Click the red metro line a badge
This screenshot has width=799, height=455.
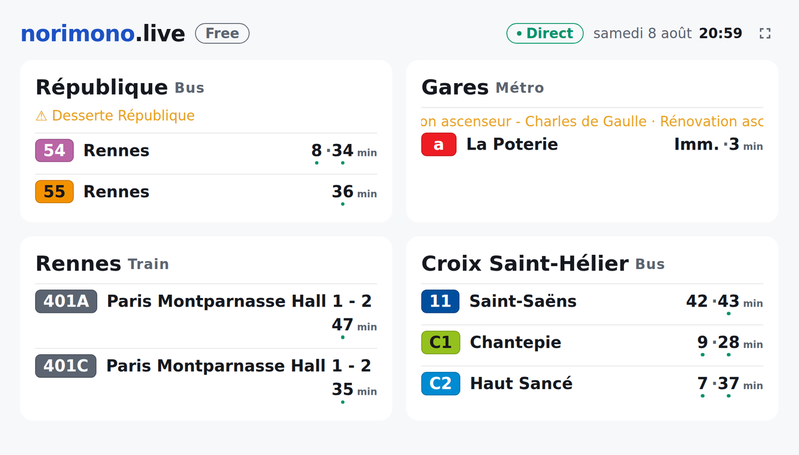click(x=439, y=144)
